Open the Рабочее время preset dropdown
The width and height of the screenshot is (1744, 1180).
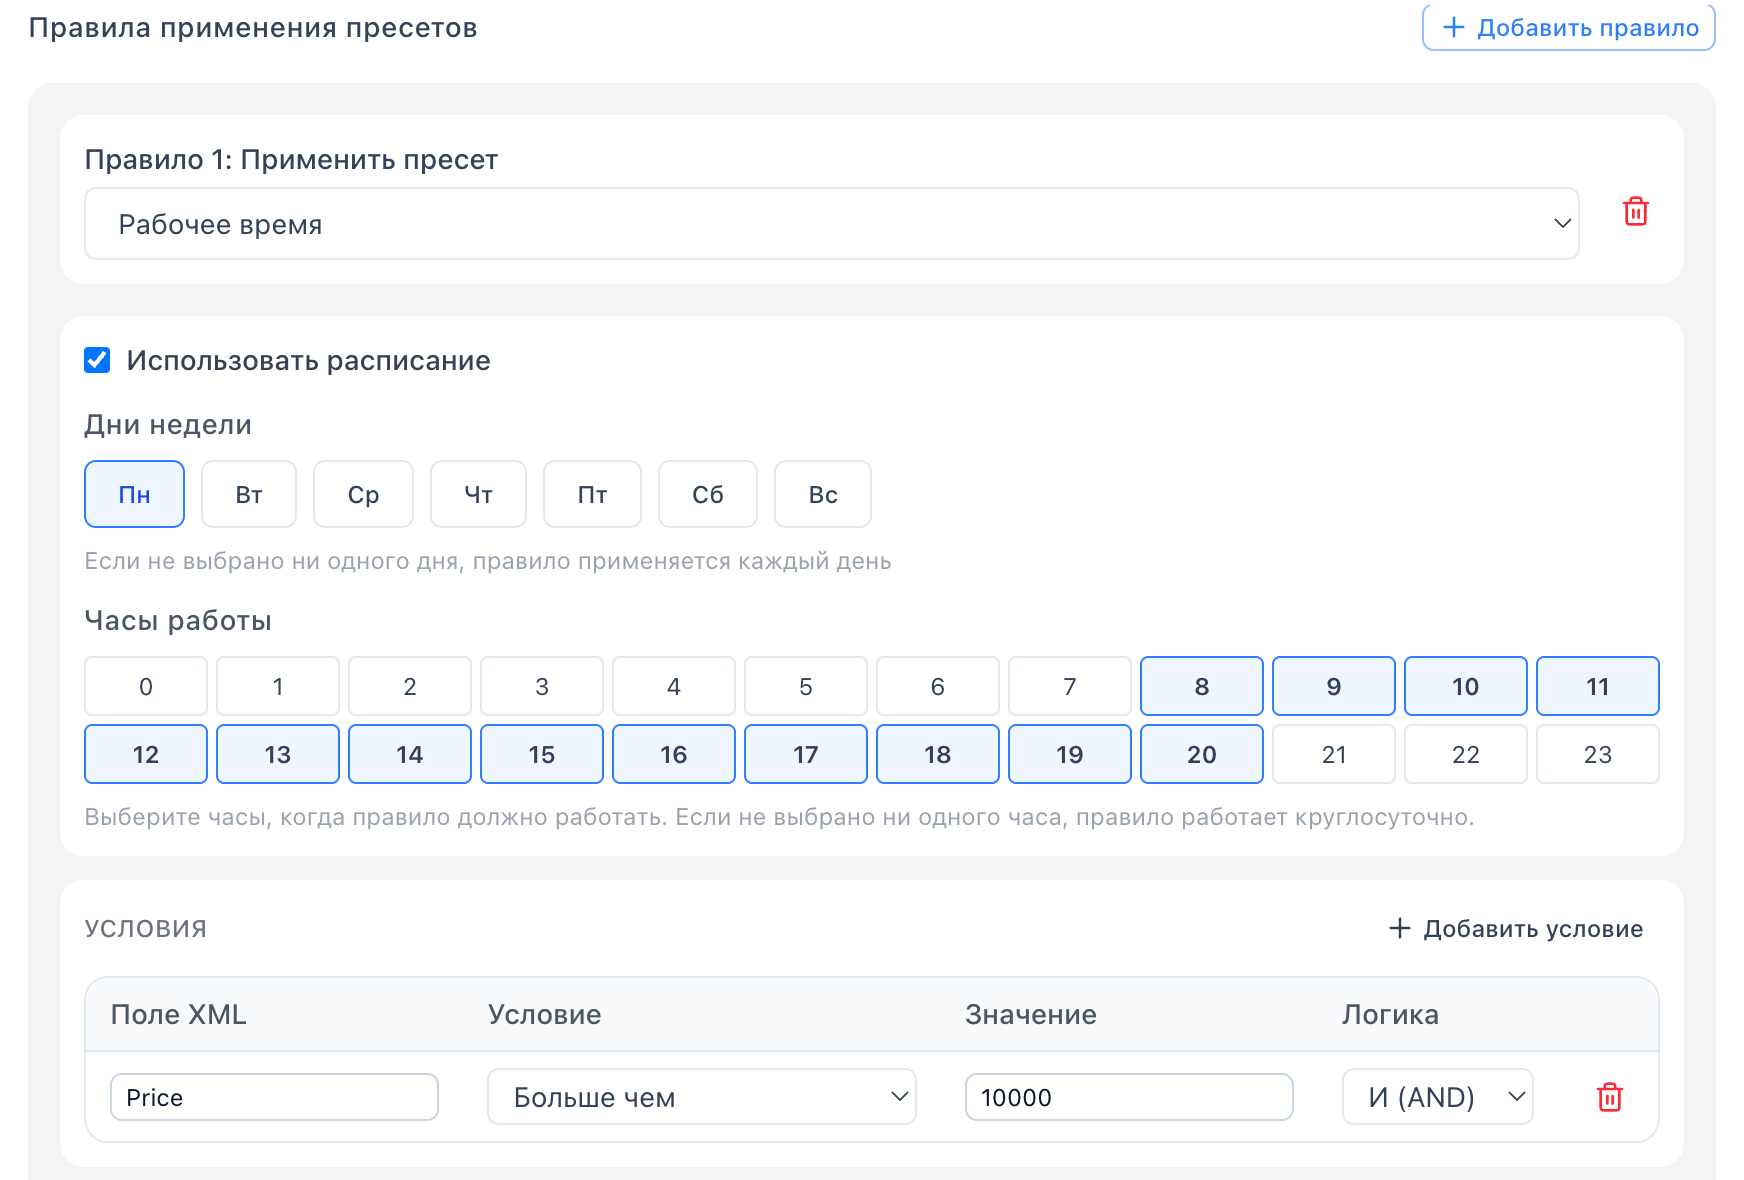831,224
